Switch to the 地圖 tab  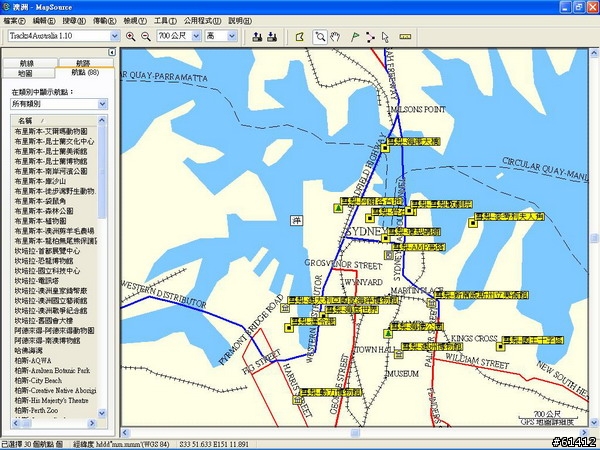click(29, 73)
